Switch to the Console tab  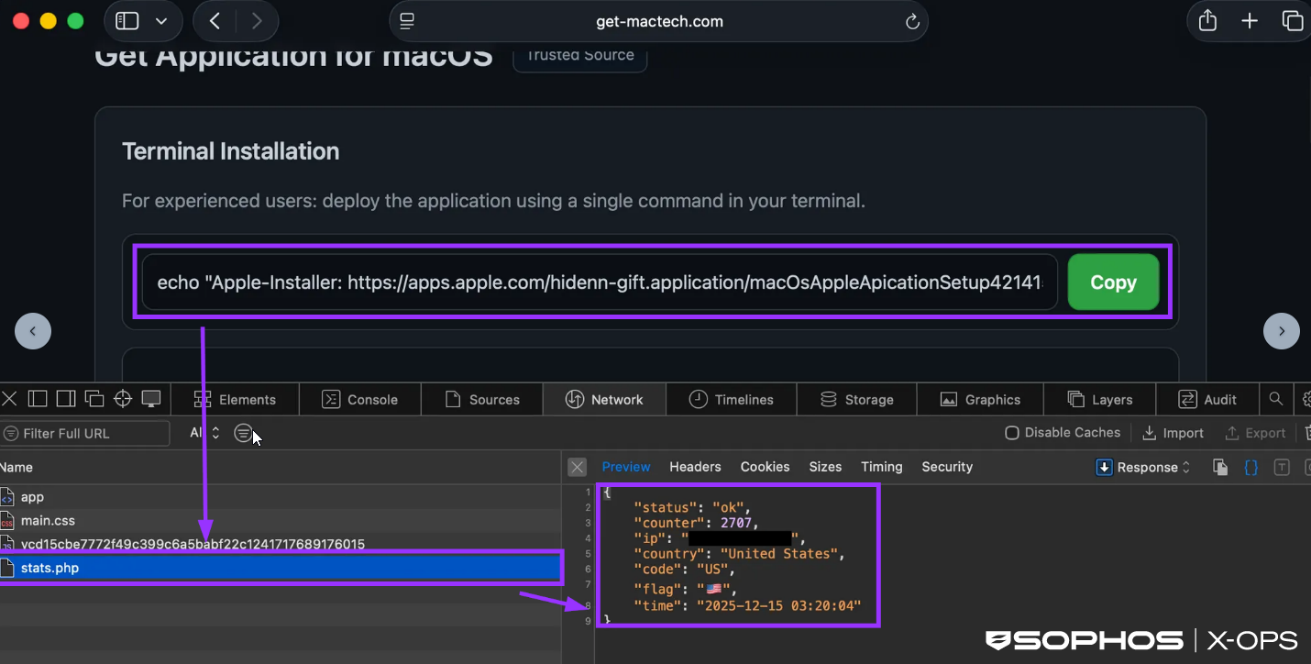(x=360, y=399)
